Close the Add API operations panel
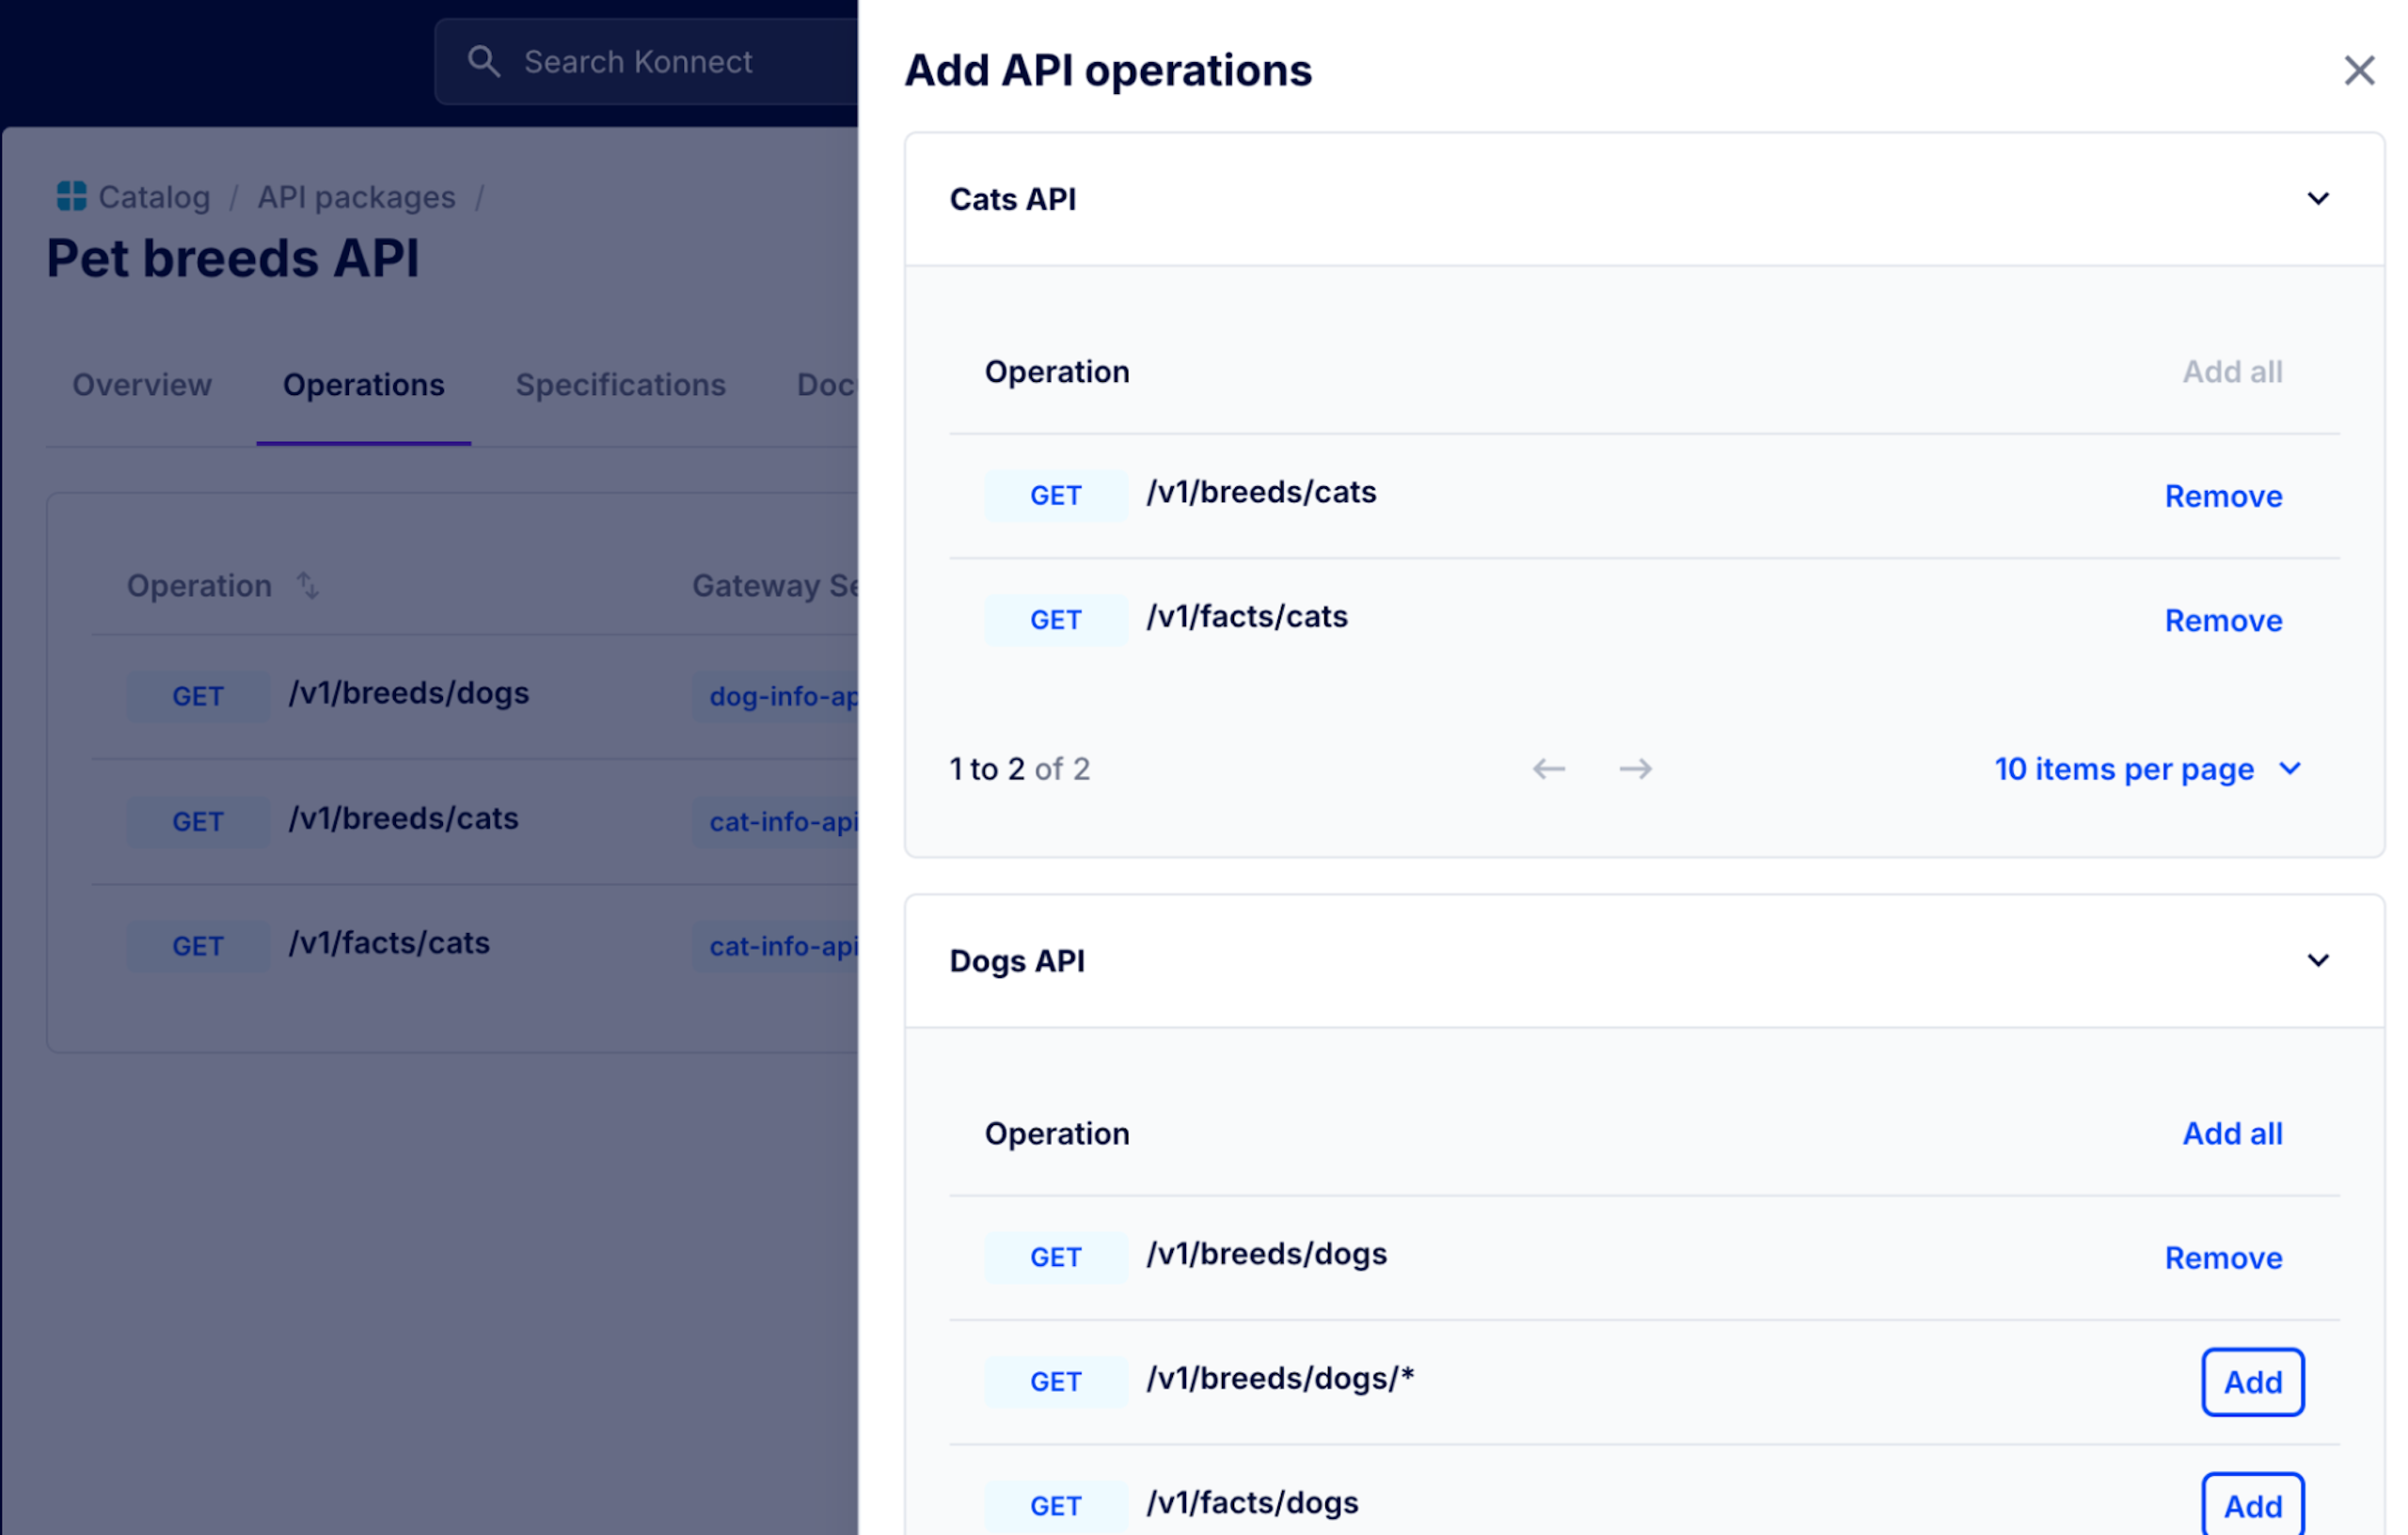This screenshot has height=1535, width=2408. (2358, 70)
